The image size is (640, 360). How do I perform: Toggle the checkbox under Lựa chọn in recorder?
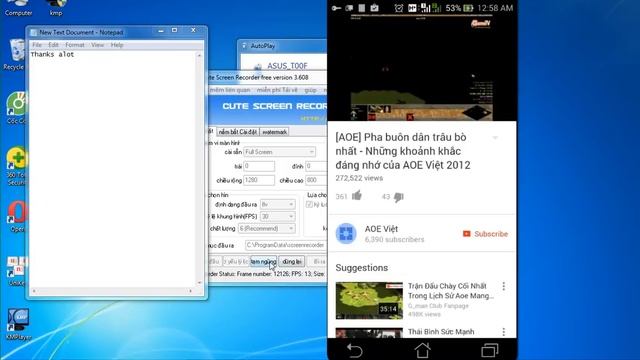309,204
